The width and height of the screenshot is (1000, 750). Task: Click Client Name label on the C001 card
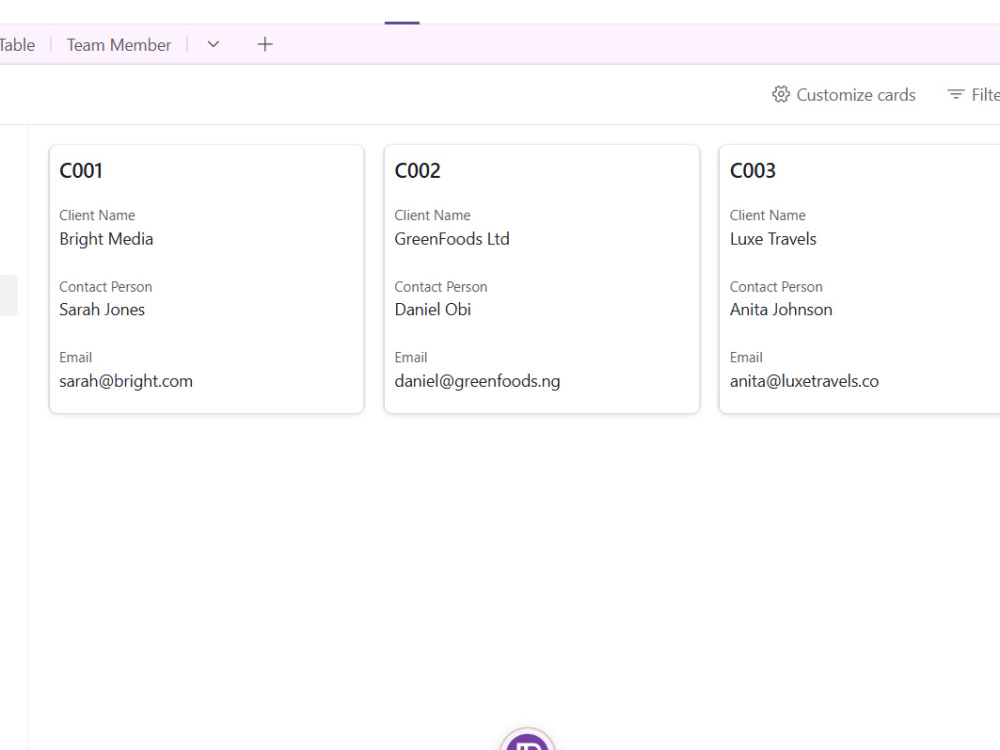point(97,216)
